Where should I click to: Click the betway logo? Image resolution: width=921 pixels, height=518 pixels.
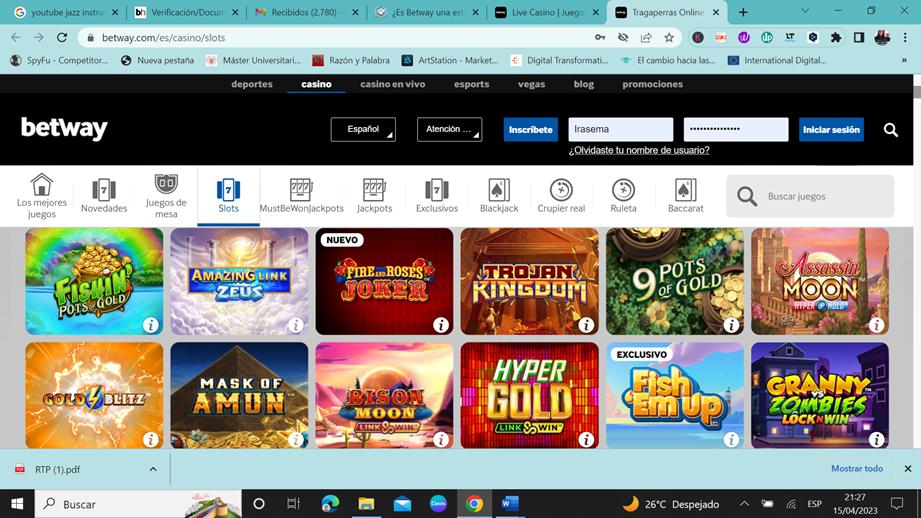(64, 129)
